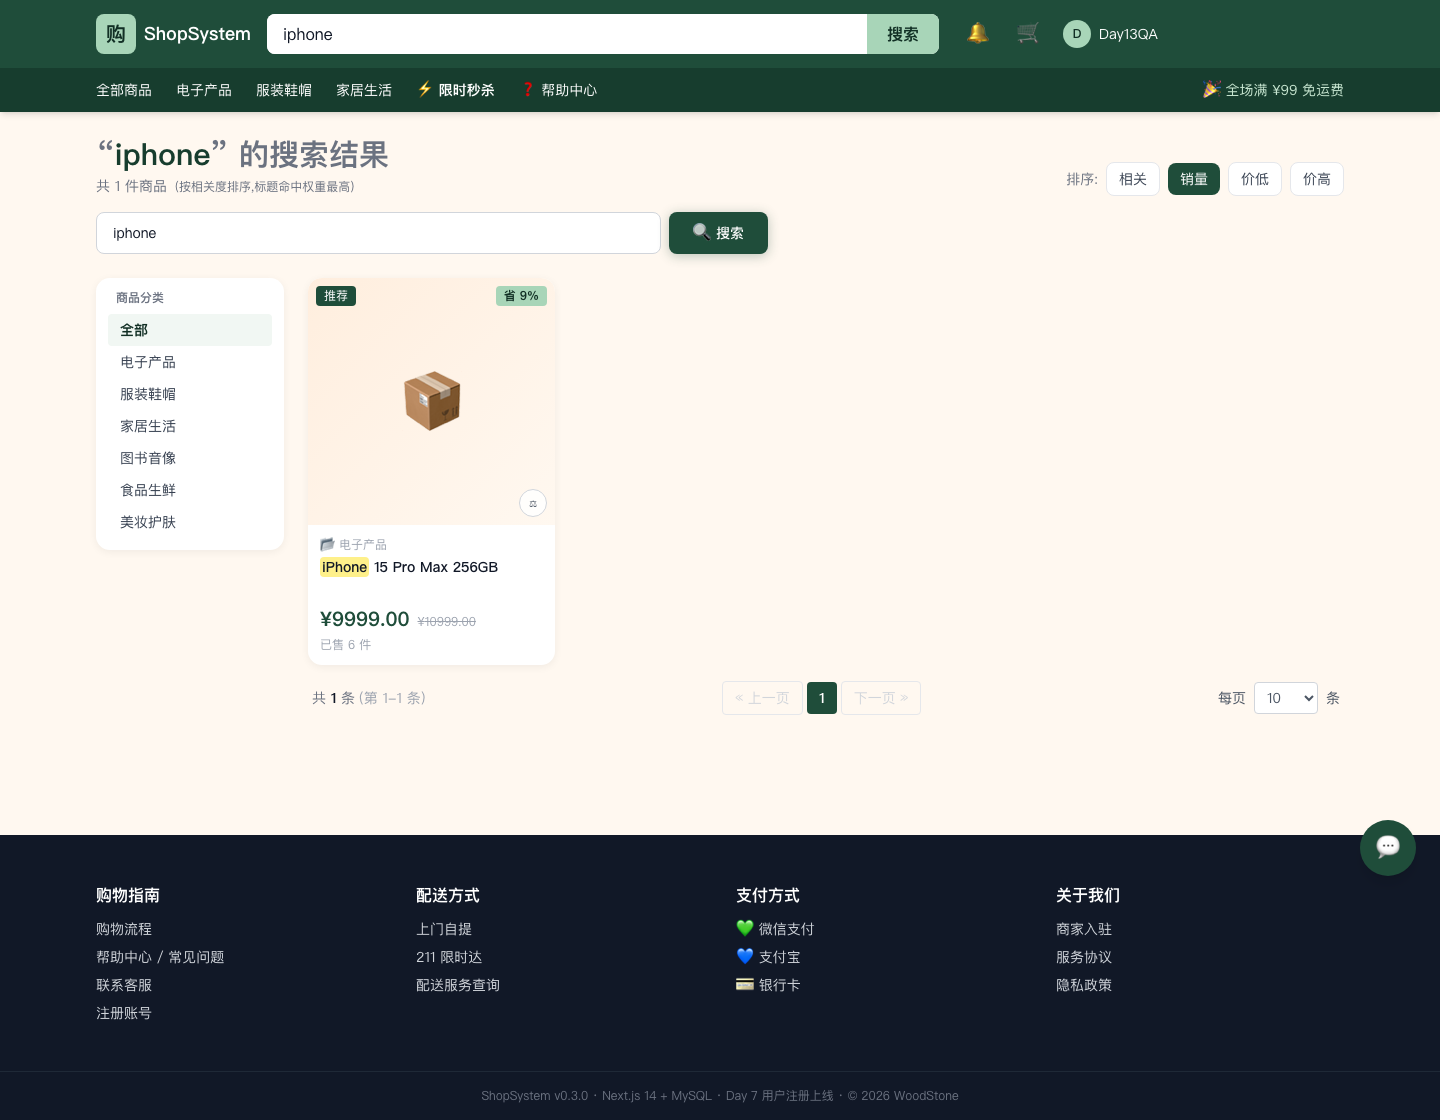Open the chat support bubble
The height and width of the screenshot is (1120, 1440).
point(1388,848)
